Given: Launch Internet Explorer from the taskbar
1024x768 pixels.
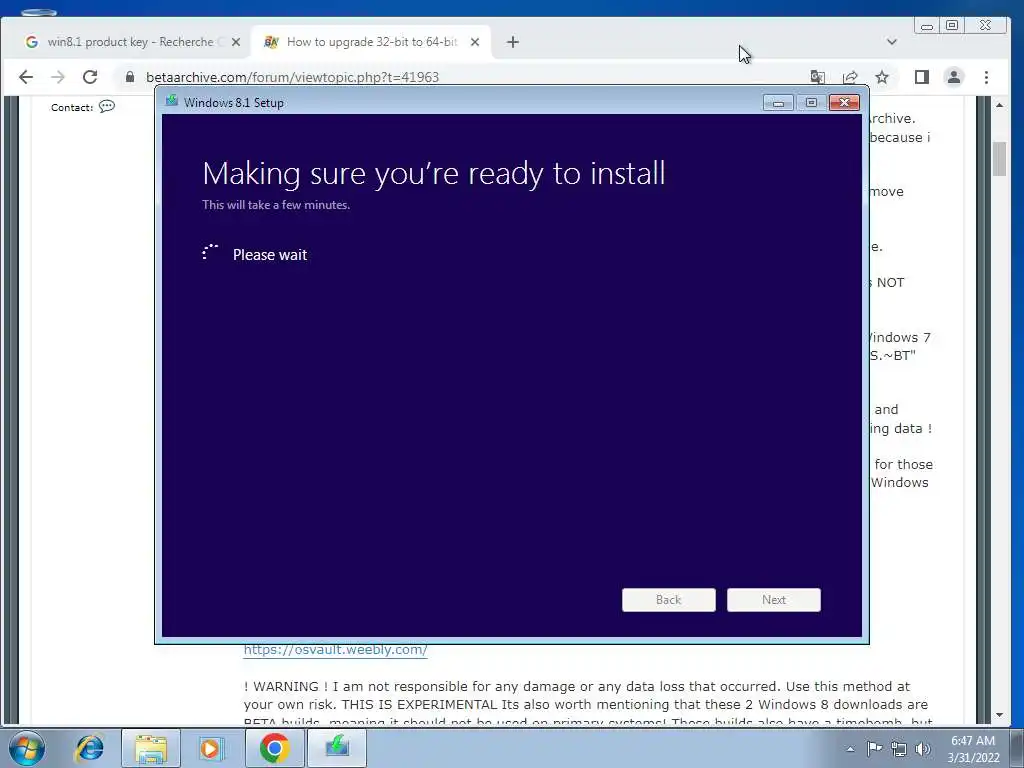Looking at the screenshot, I should 89,748.
